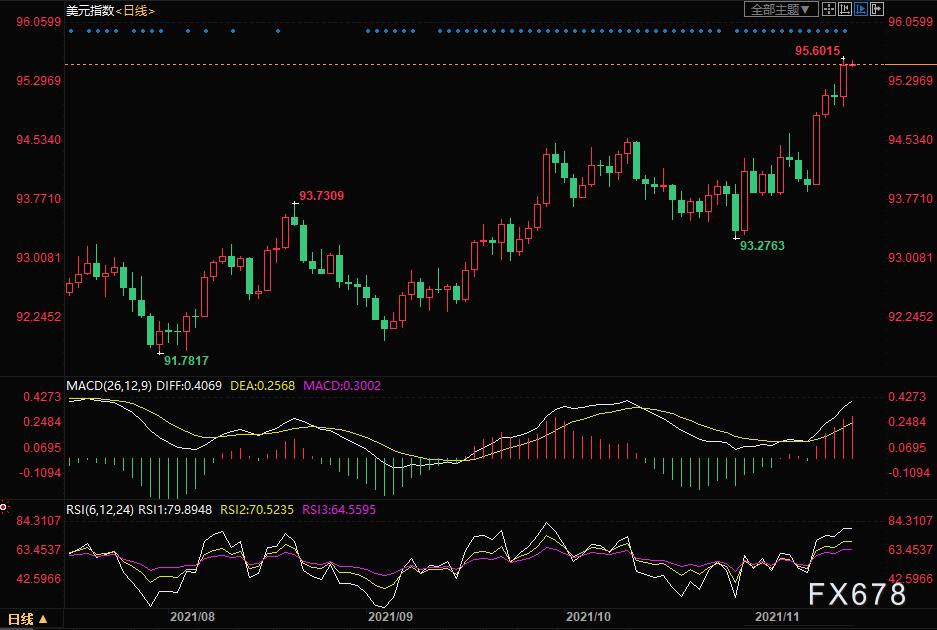This screenshot has height=630, width=937.
Task: Click the 2021/10 date on time axis
Action: pos(588,617)
